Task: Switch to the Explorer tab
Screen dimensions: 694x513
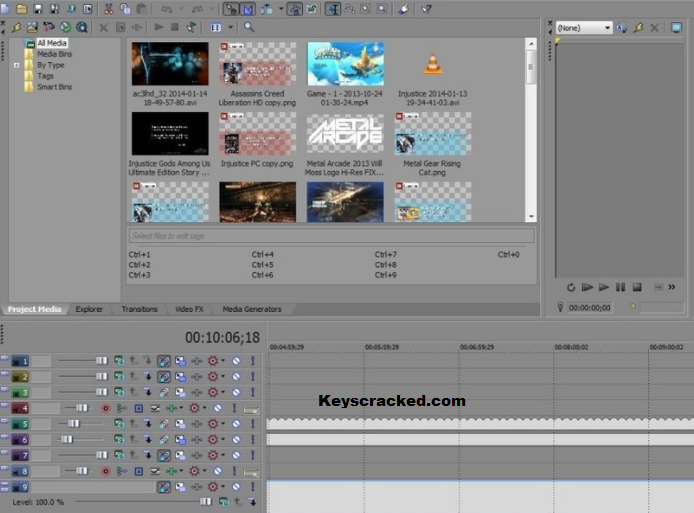Action: [x=89, y=309]
